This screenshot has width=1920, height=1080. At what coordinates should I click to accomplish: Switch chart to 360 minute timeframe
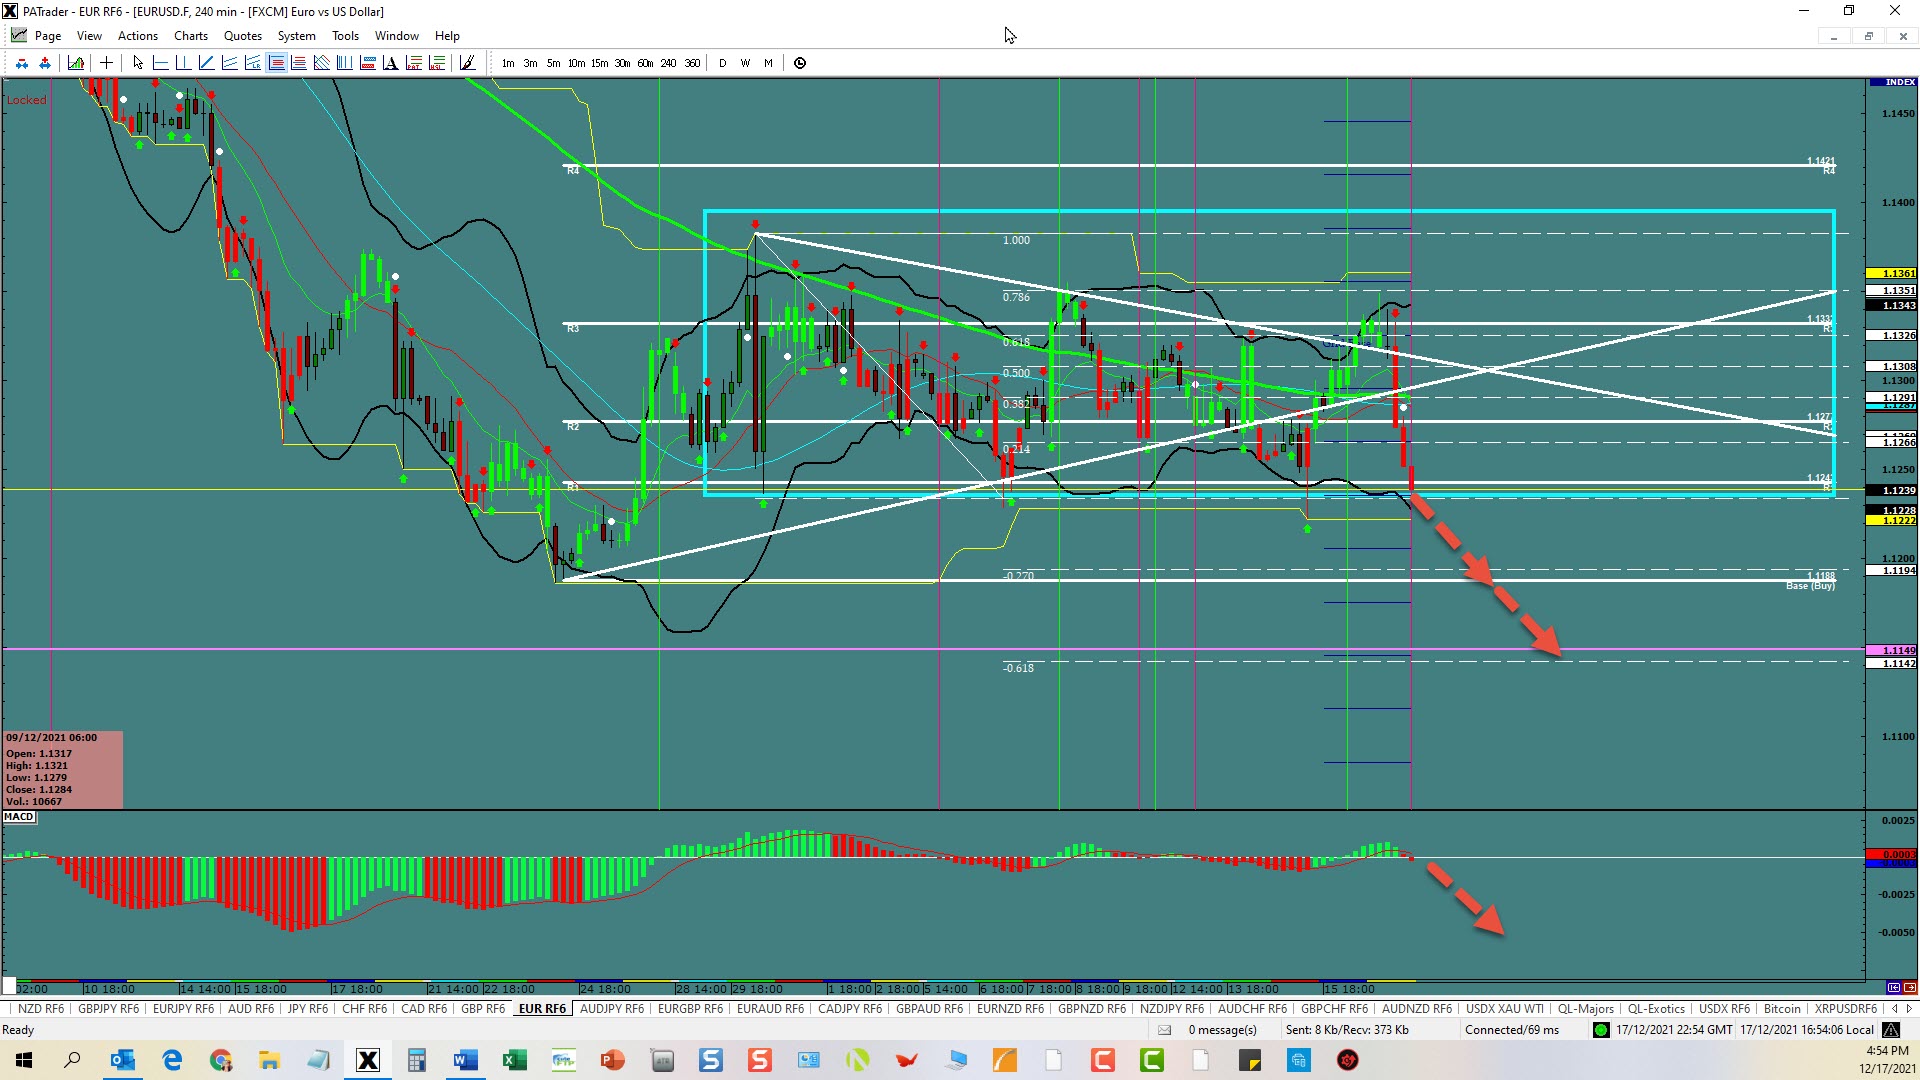click(692, 63)
